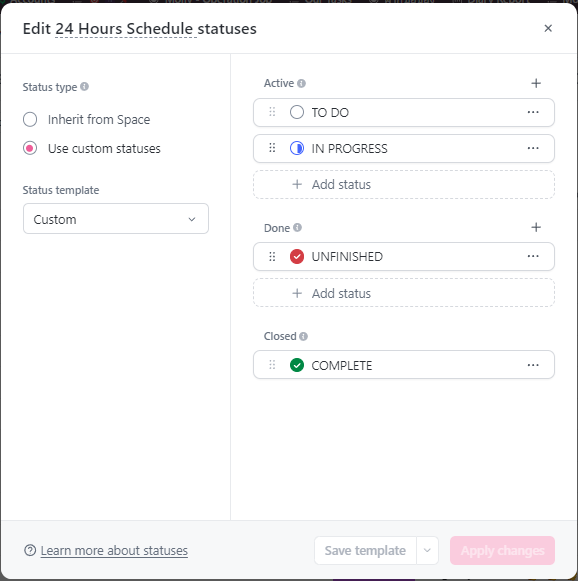Open the UNFINISHED status ellipsis menu
Screen dimensions: 578x581
(533, 256)
